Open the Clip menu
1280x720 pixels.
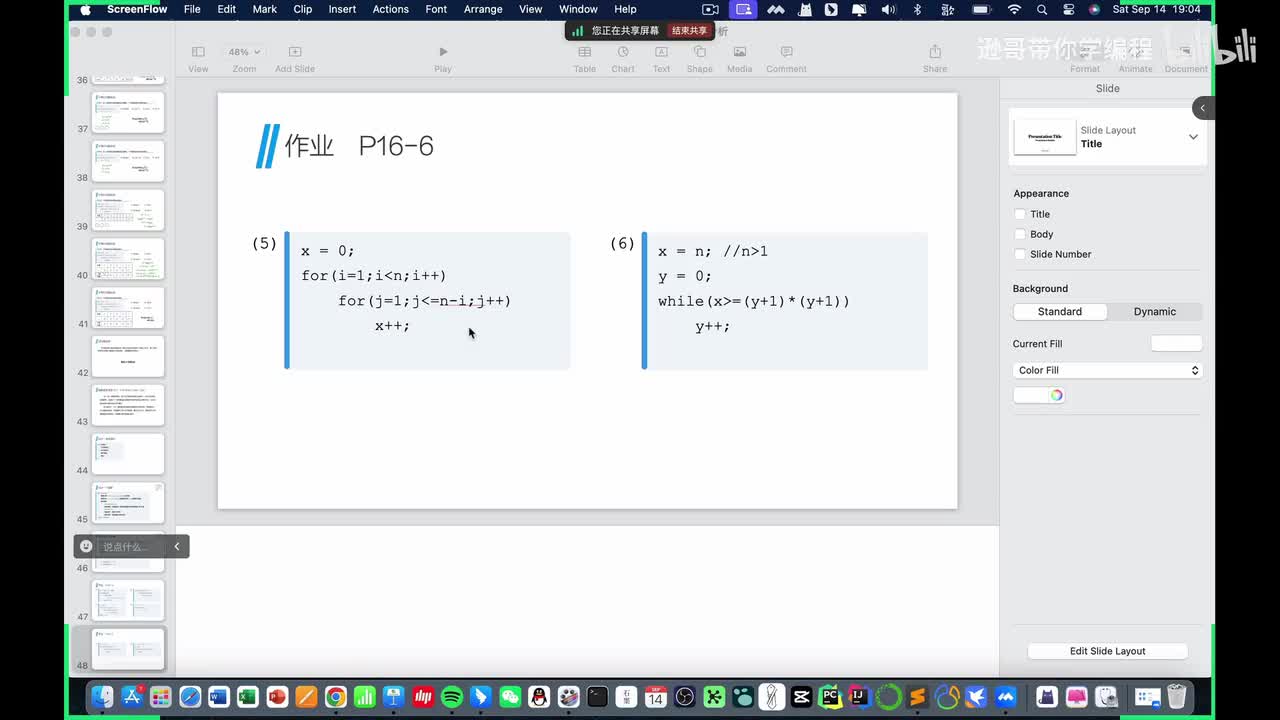point(303,9)
